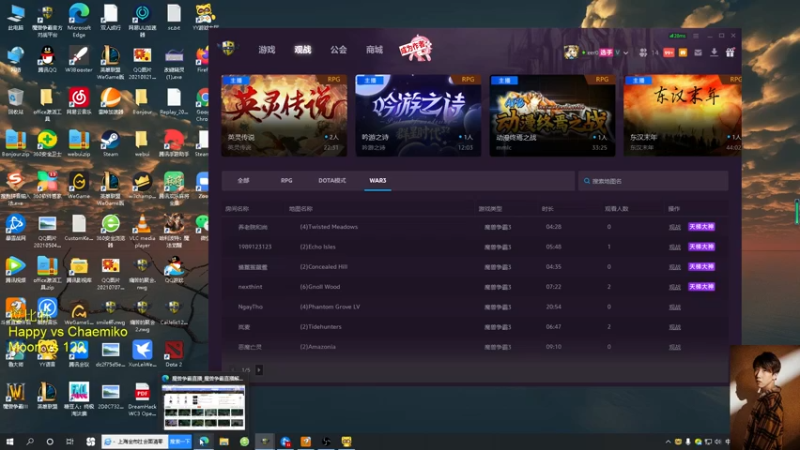This screenshot has height=450, width=800.
Task: Open the 商城 navigation tab
Action: pyautogui.click(x=374, y=49)
